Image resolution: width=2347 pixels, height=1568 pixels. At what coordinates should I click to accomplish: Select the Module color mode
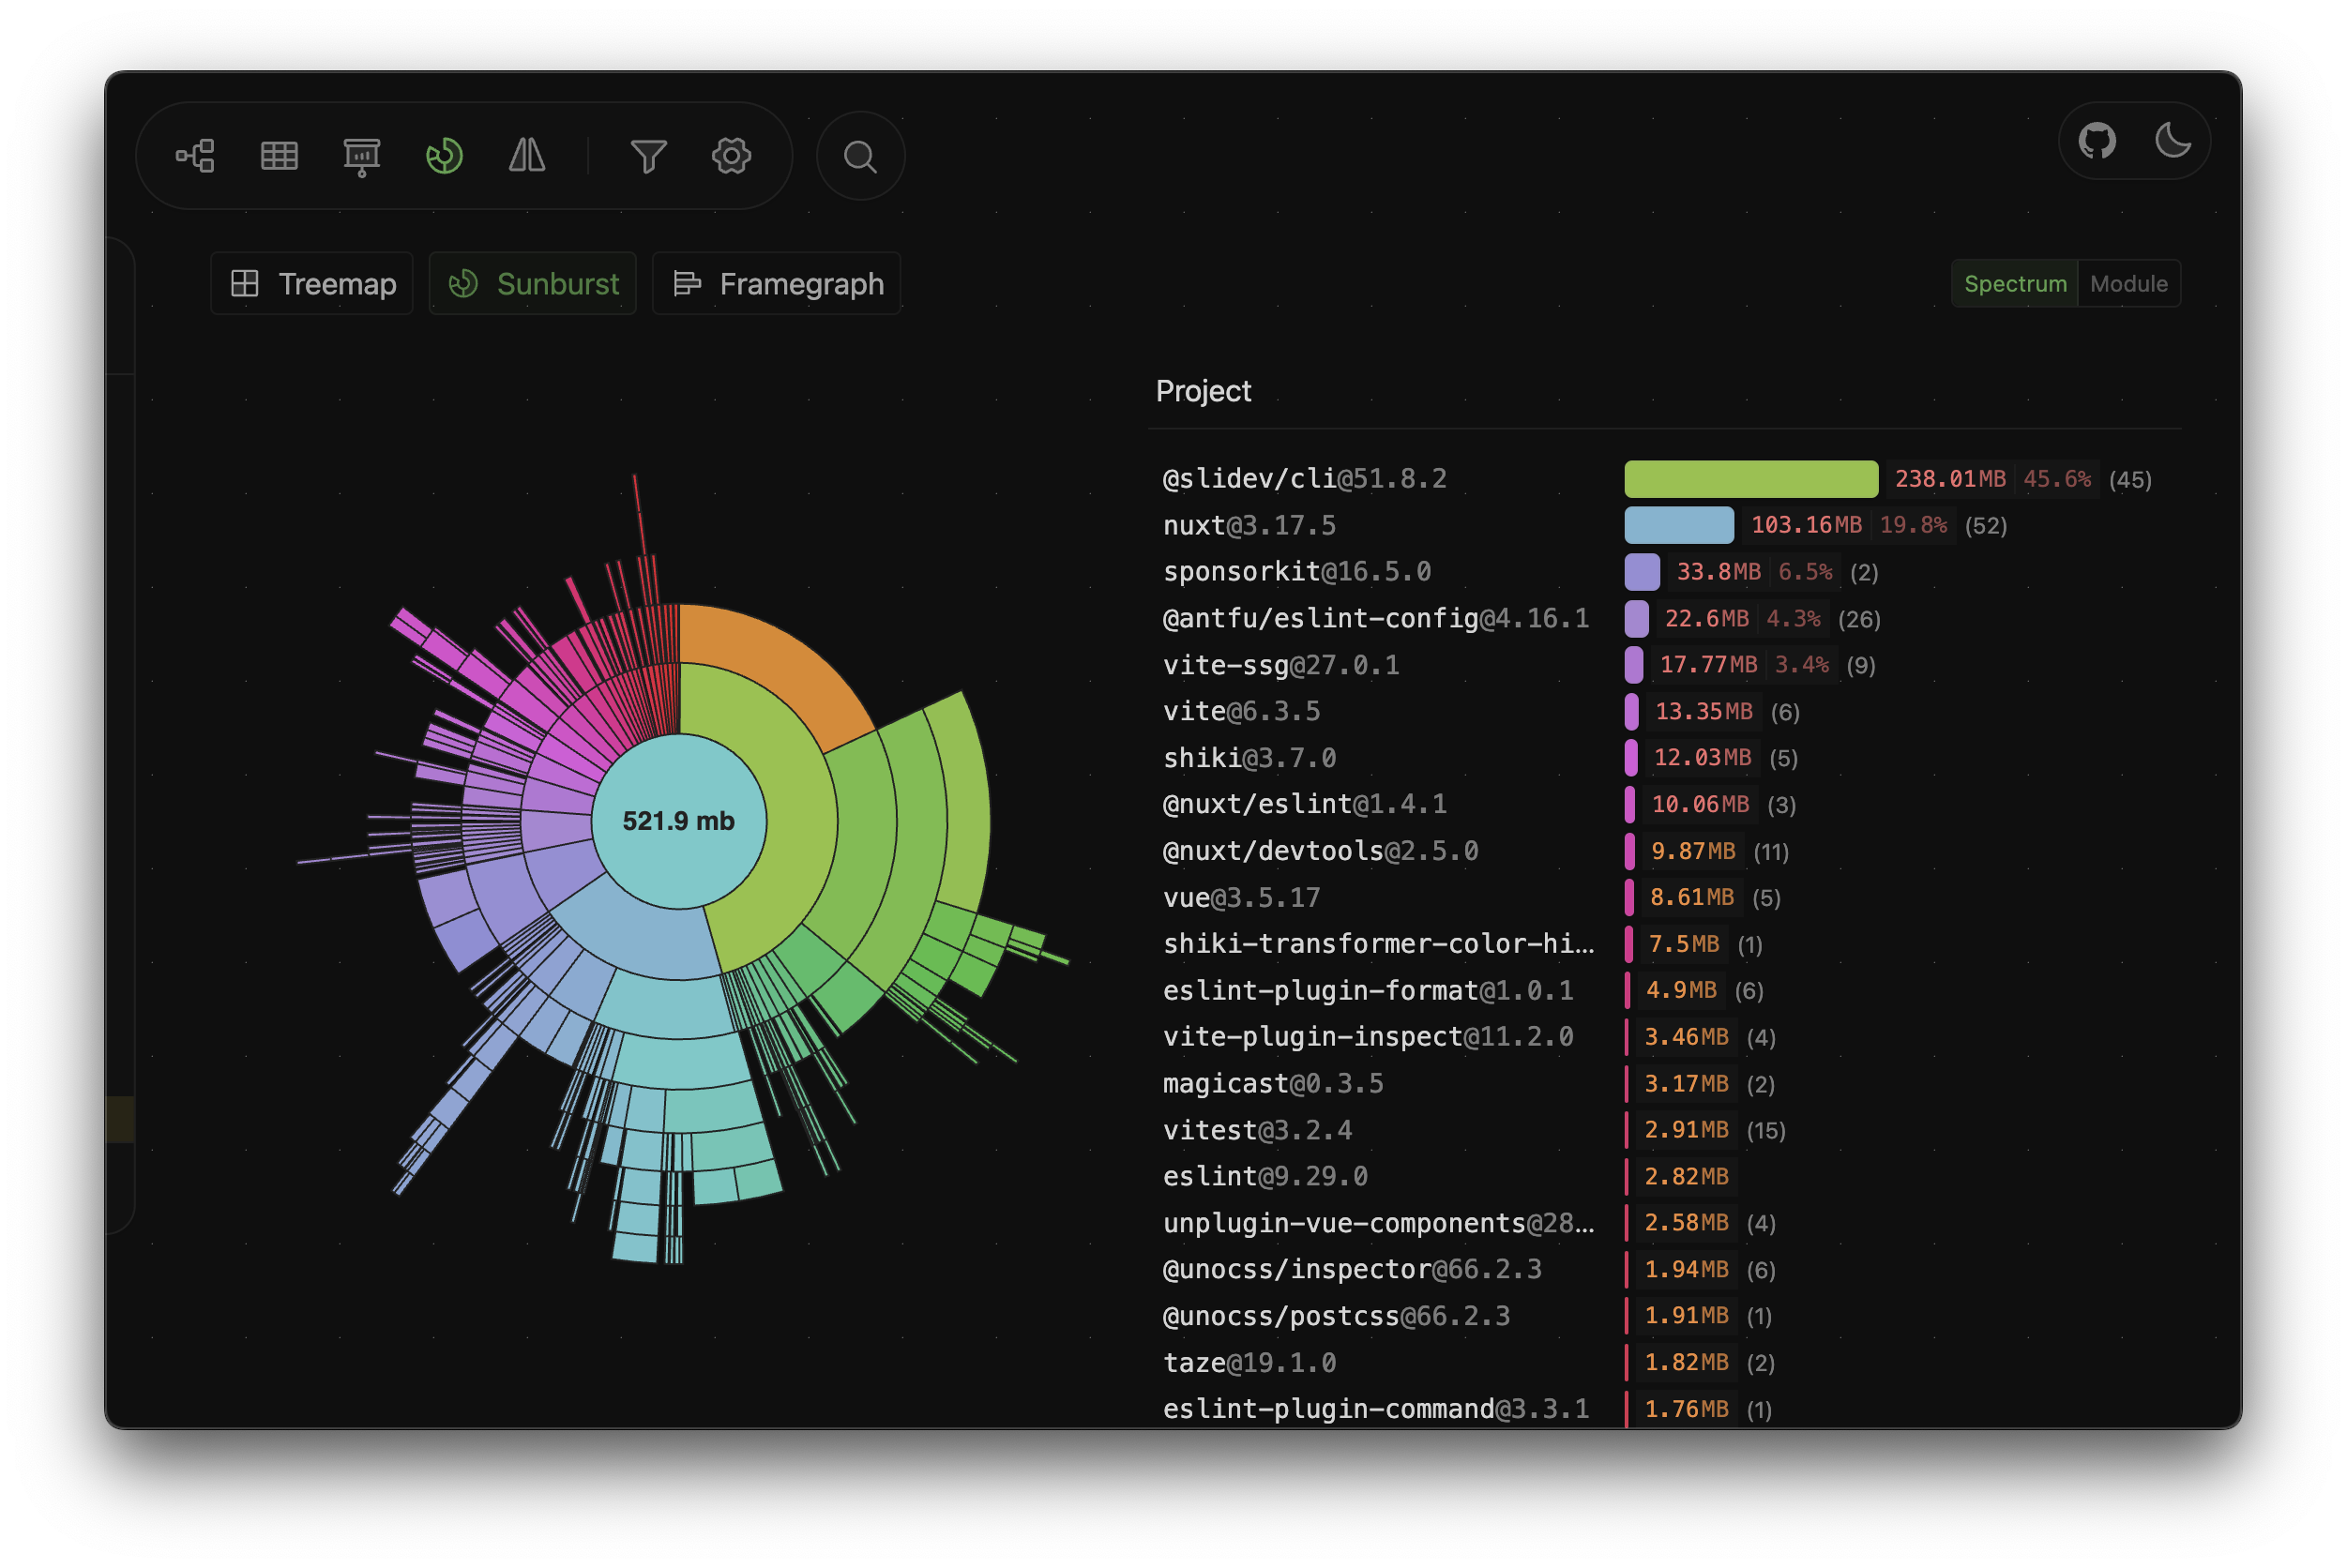pos(2129,284)
